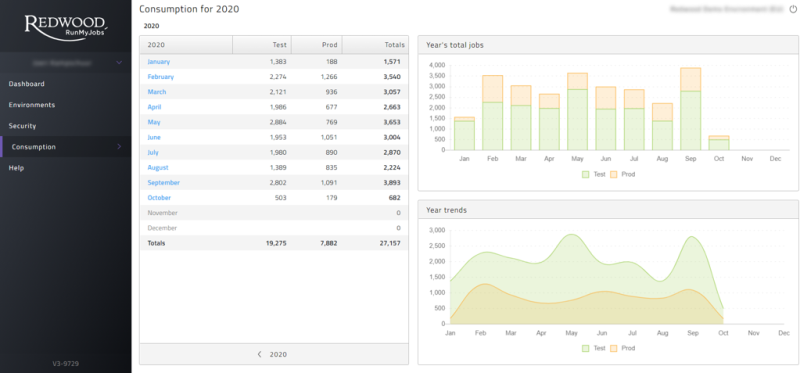Toggle Prod series in Year's total jobs legend
Viewport: 800px width, 373px height.
coord(623,174)
